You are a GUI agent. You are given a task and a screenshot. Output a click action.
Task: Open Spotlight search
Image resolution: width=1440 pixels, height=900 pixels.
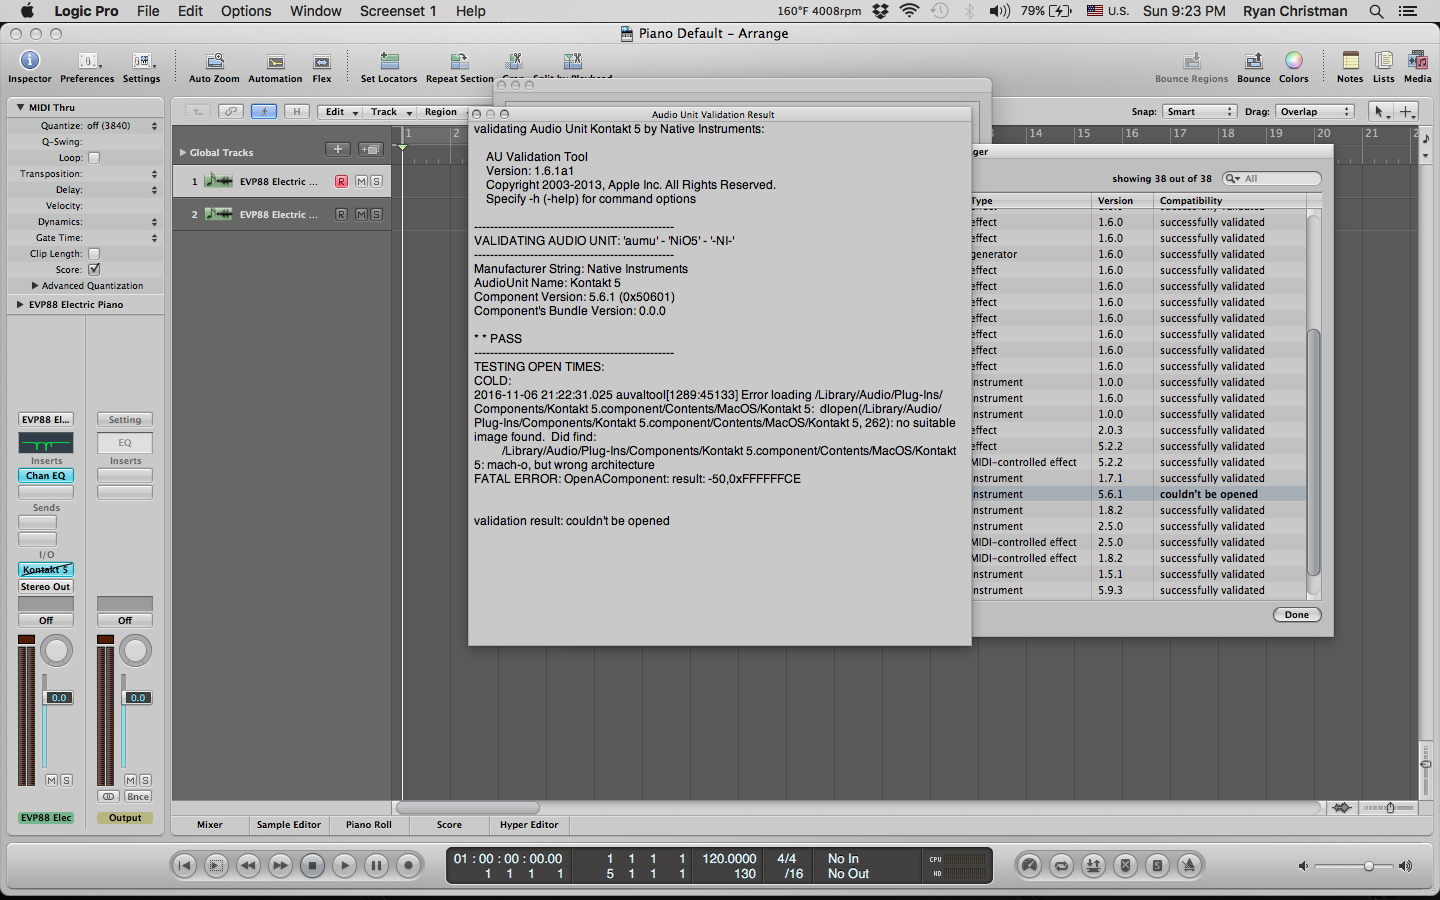point(1376,11)
